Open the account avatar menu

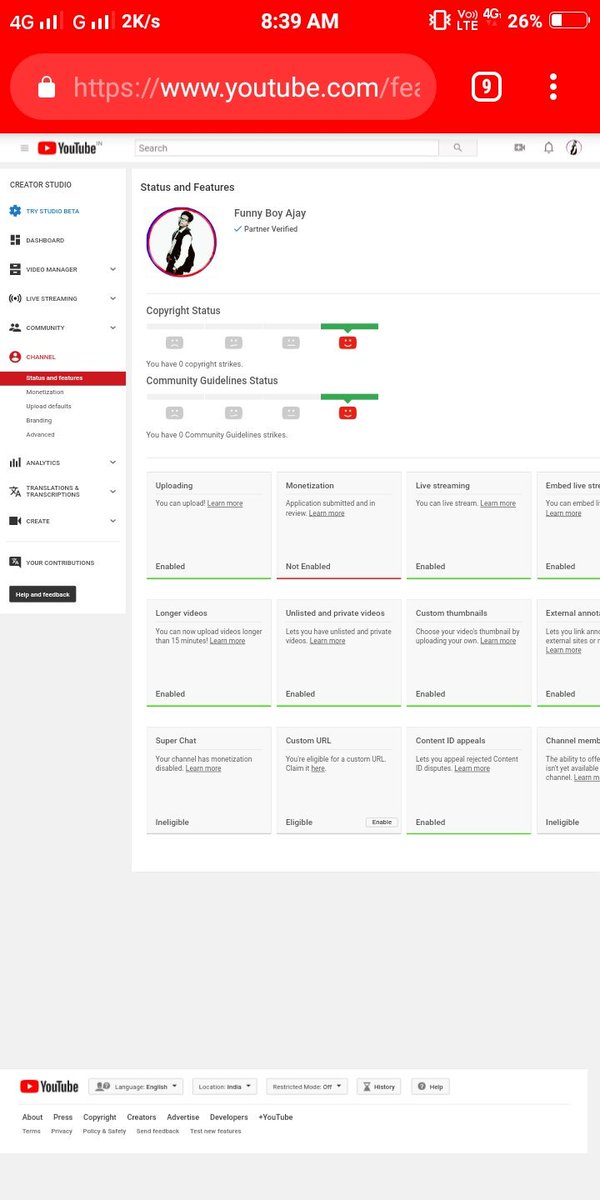(x=573, y=148)
